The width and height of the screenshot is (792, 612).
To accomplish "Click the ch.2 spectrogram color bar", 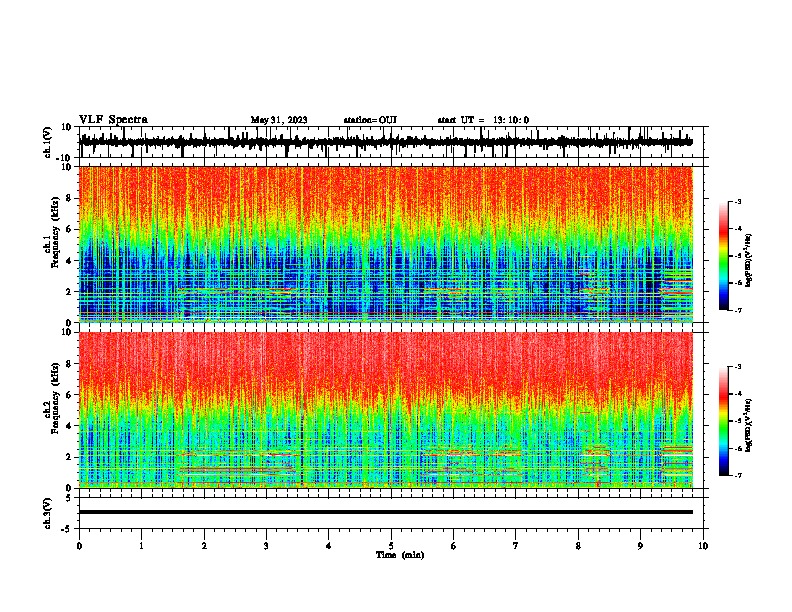I will (723, 421).
